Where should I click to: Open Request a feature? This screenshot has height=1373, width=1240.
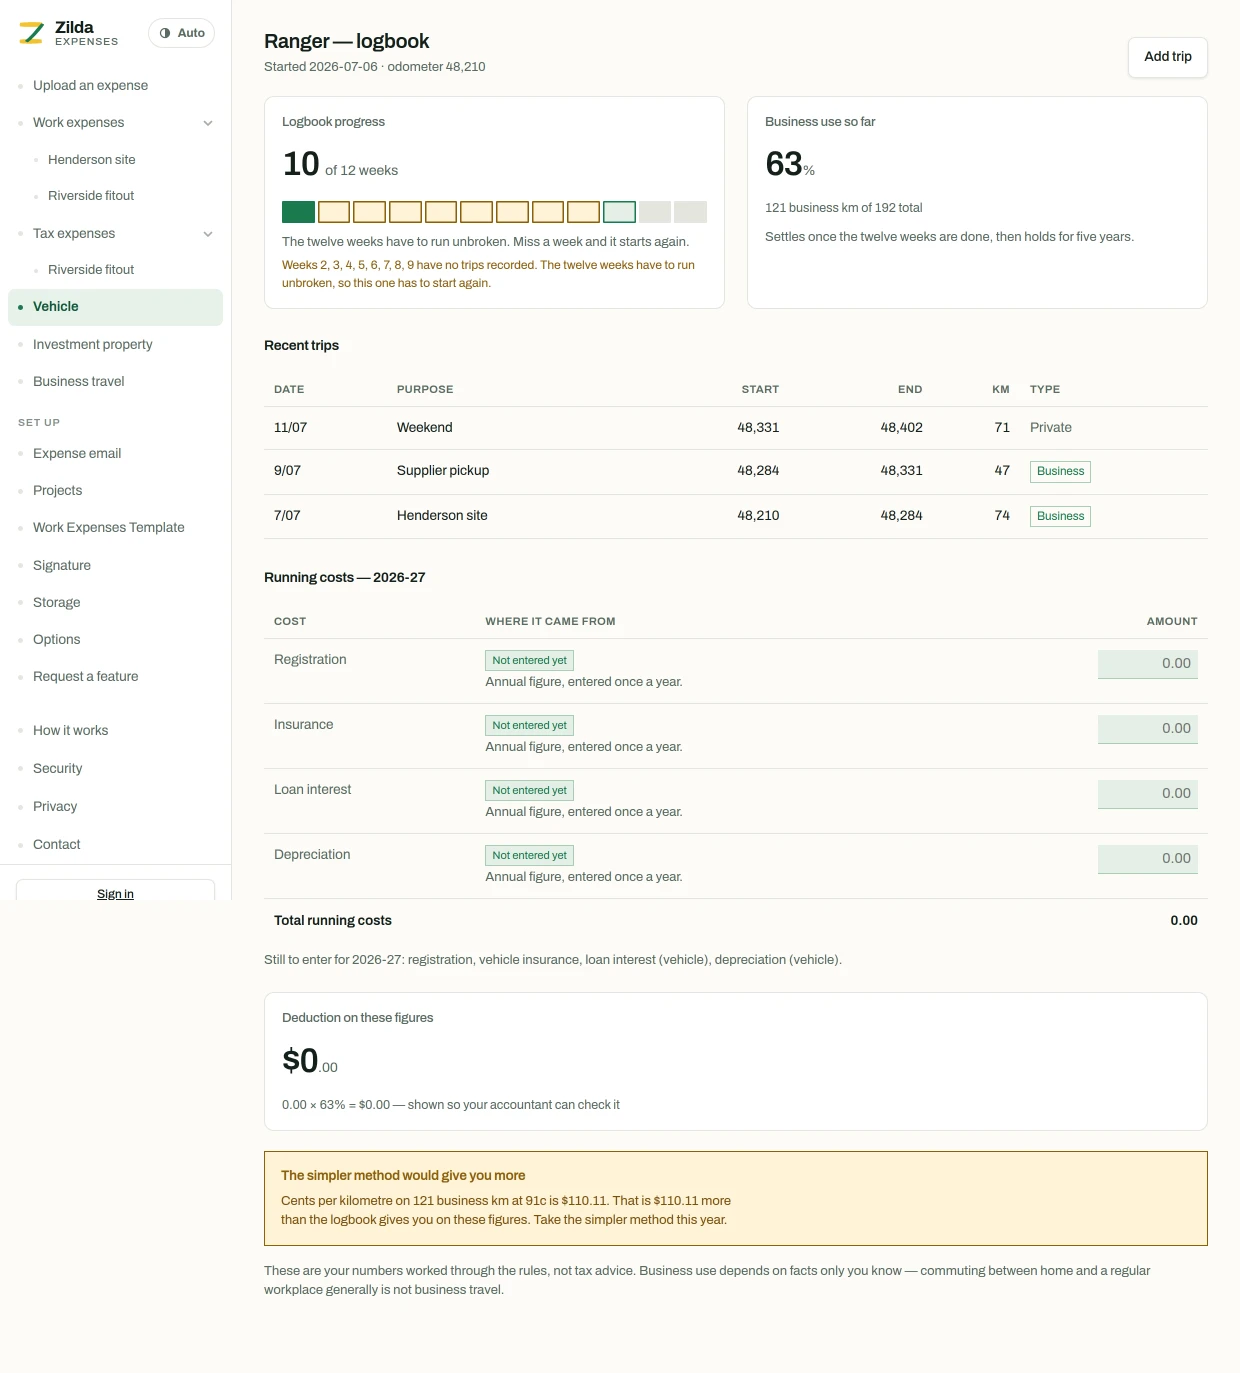(86, 677)
